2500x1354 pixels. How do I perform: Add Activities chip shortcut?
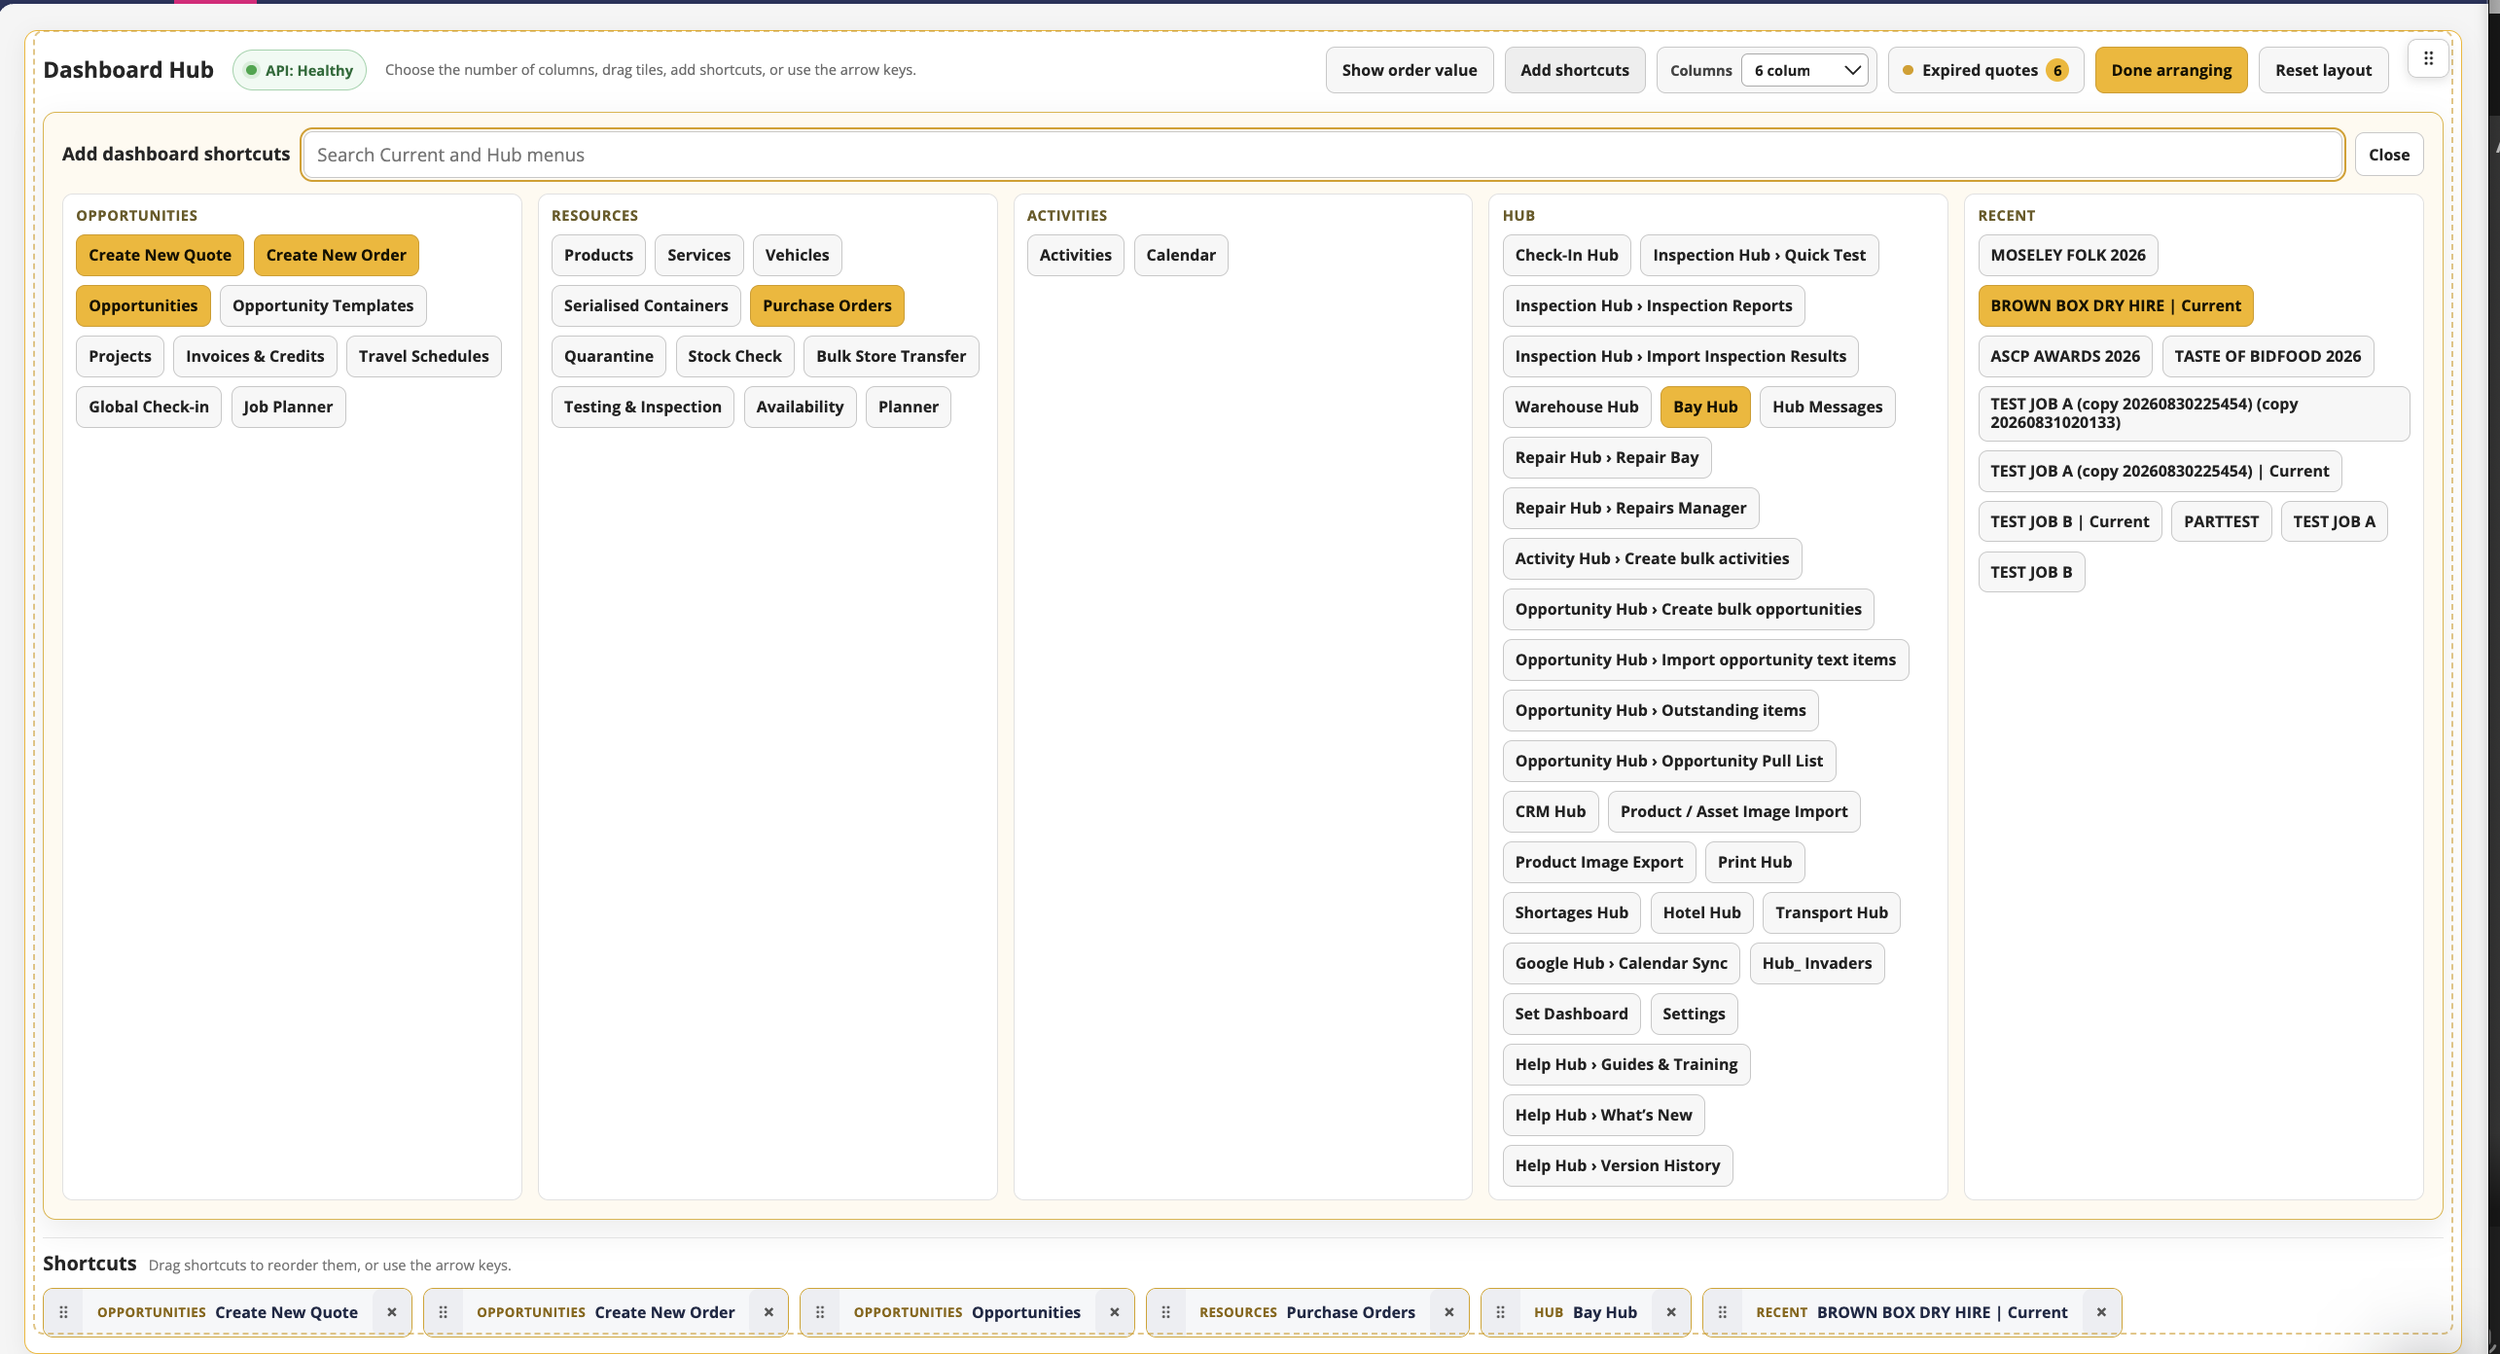1075,255
